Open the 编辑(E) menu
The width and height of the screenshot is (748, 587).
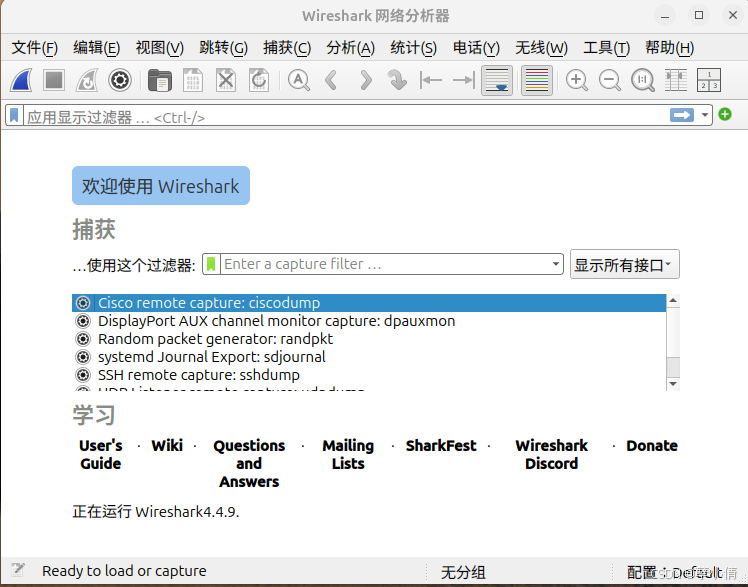[x=96, y=48]
